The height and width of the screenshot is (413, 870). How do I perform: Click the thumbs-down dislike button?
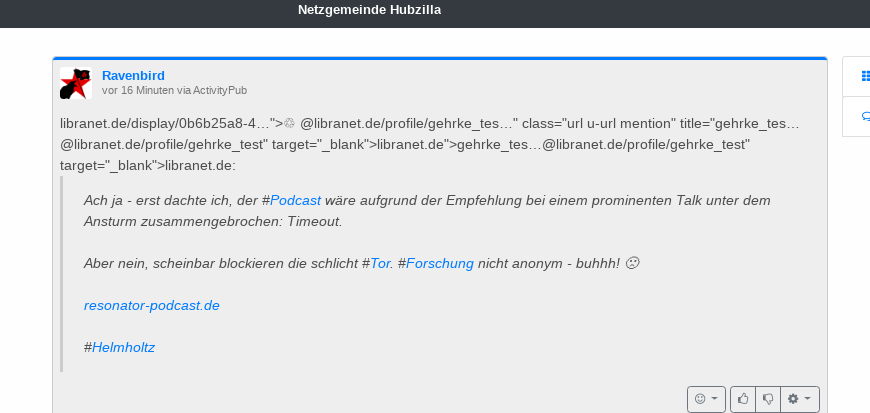pos(768,399)
